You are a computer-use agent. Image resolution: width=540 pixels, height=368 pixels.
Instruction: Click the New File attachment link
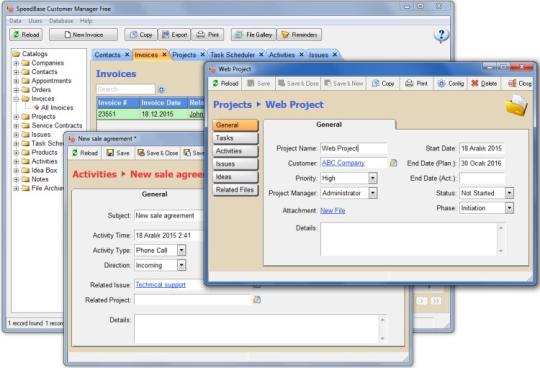[x=333, y=210]
